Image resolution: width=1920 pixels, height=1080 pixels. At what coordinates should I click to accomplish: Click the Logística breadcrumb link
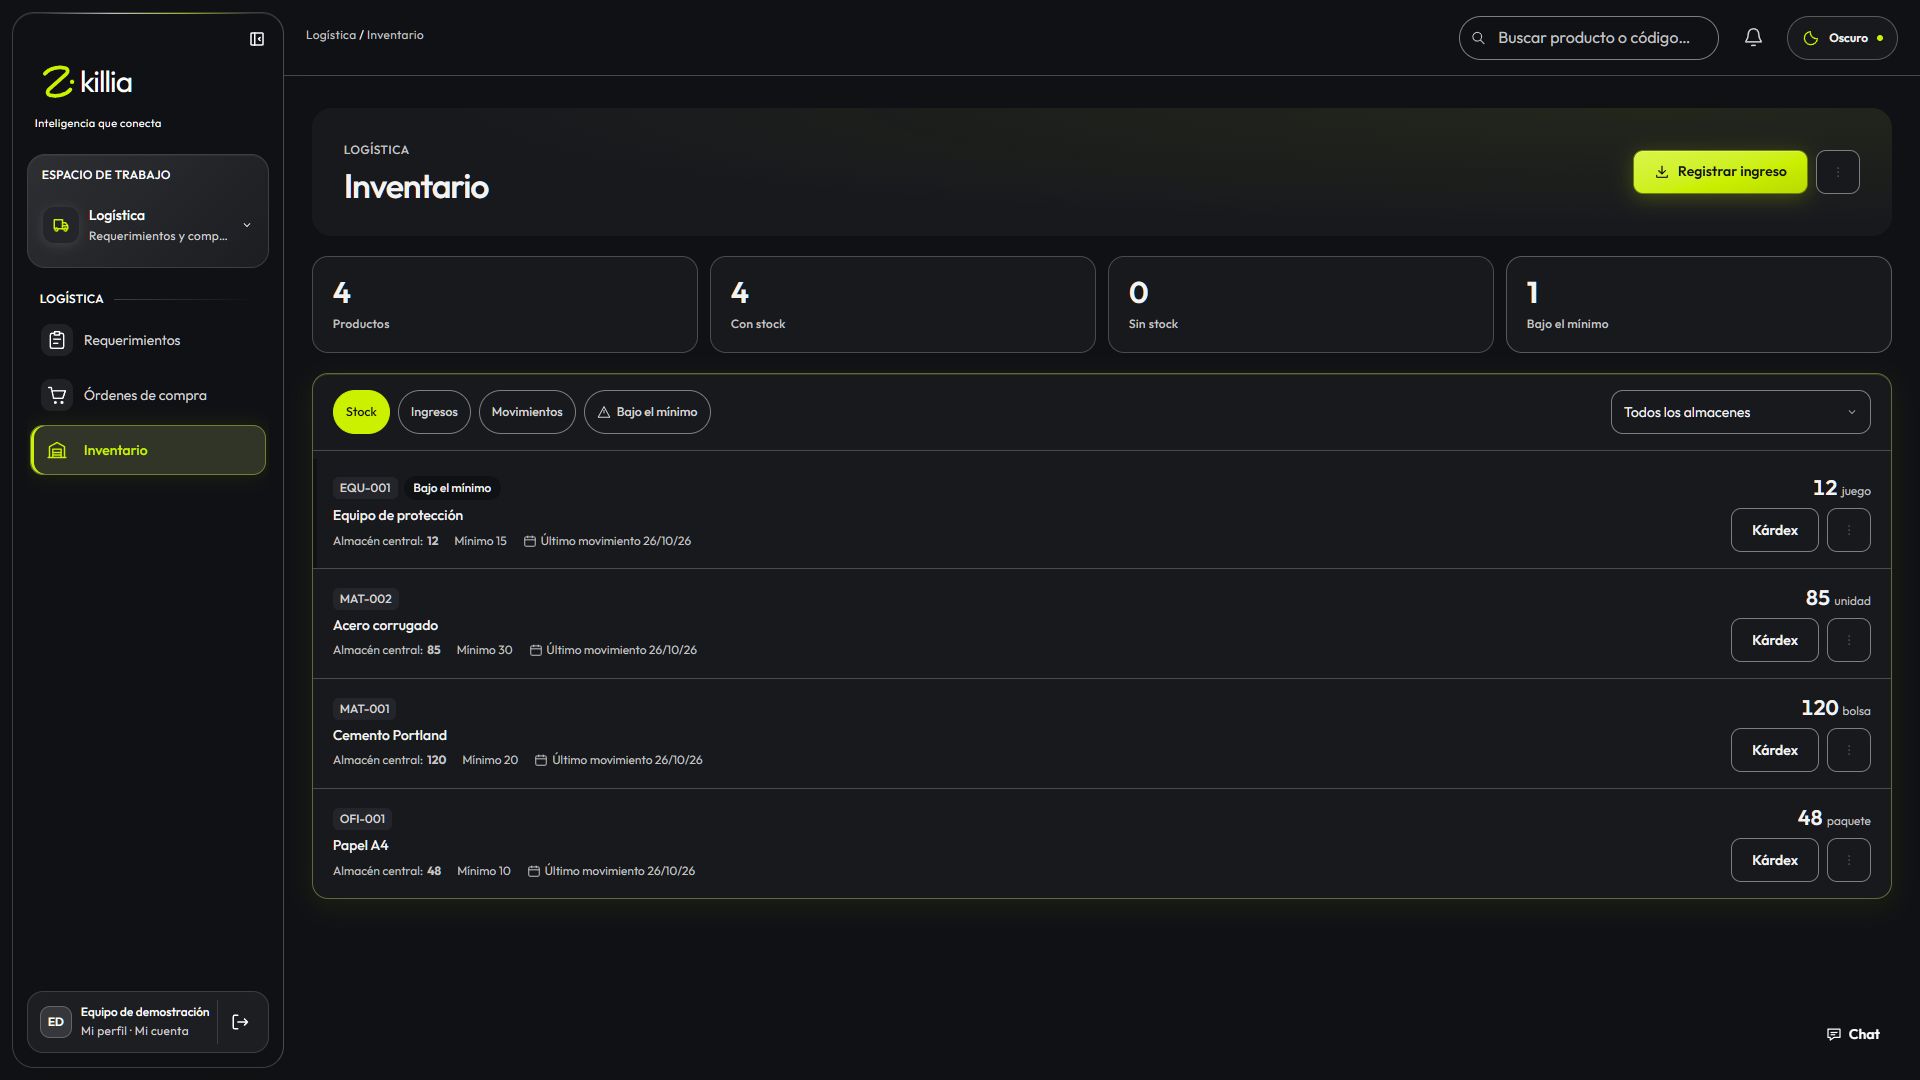[x=331, y=35]
